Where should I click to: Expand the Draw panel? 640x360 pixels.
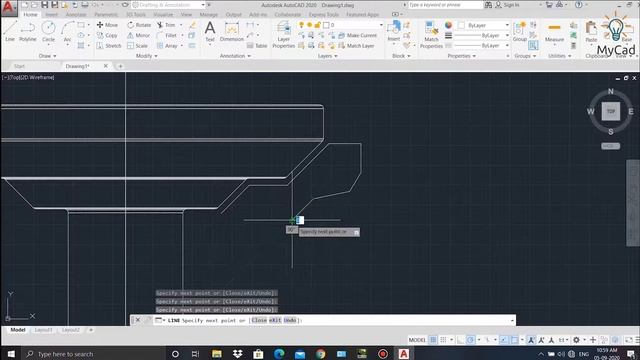pos(48,56)
